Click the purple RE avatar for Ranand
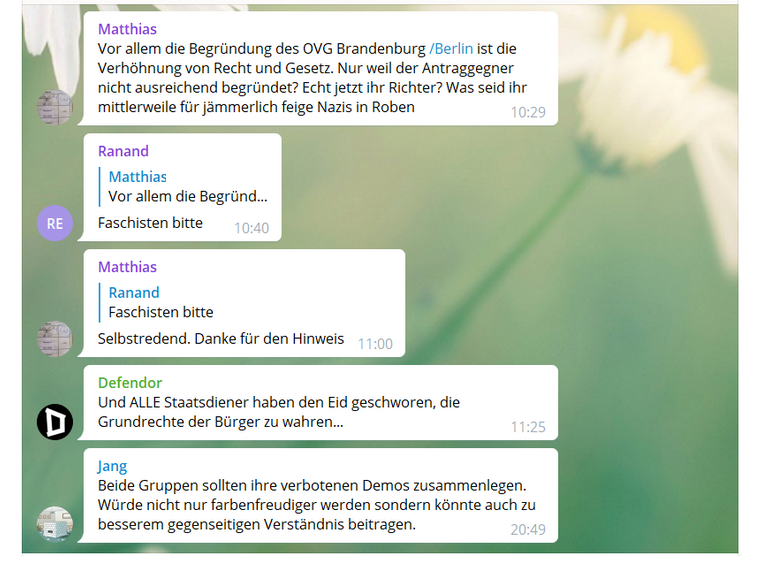The image size is (768, 561). [55, 223]
